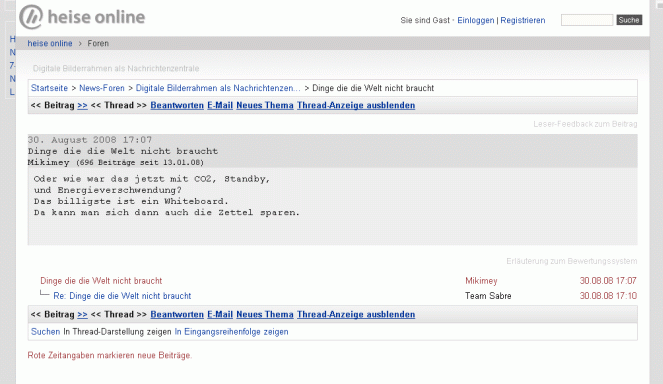Click In Eingangsreihenfolge zeigen
Viewport: 663px width, 384px height.
click(x=231, y=332)
